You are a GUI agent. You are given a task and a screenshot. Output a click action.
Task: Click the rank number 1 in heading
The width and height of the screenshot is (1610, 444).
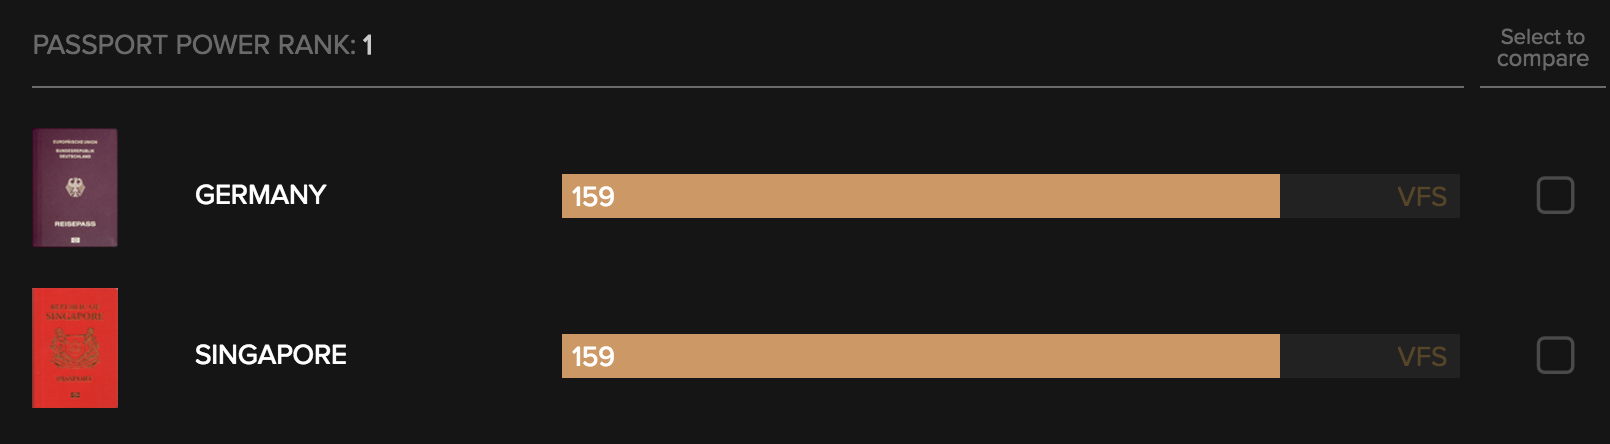[x=368, y=45]
